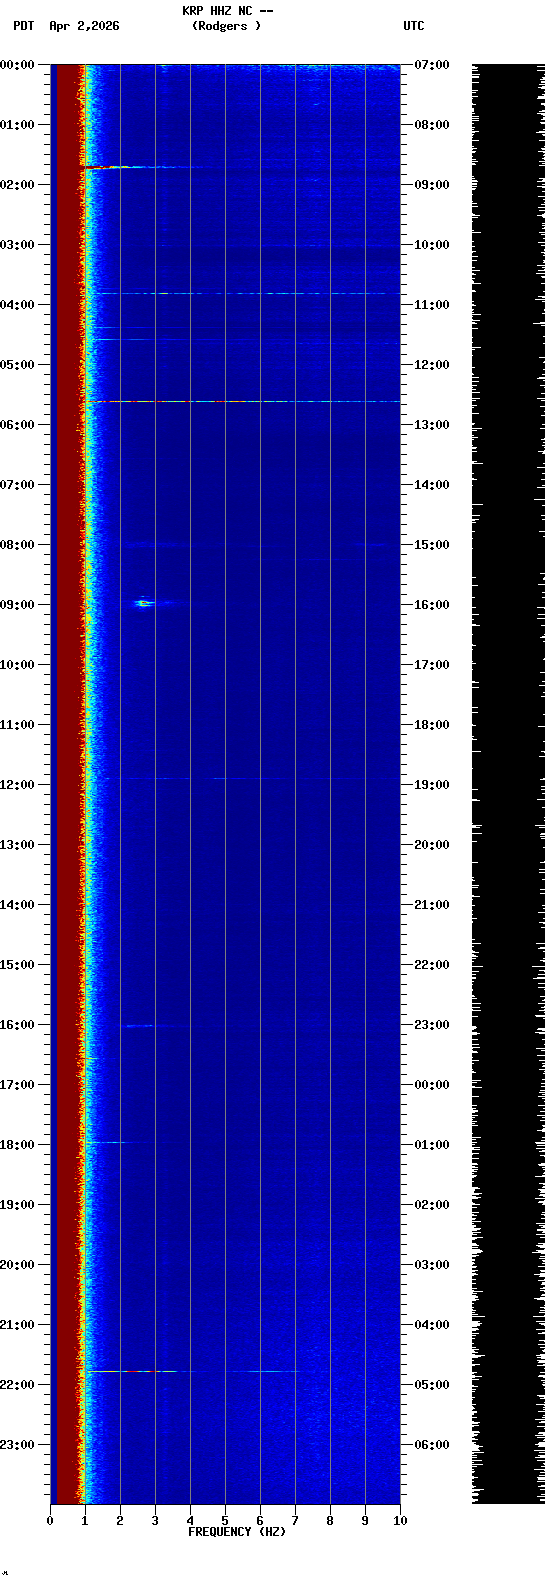Click the UTC time label '09:00'
552x1584 pixels.
[431, 185]
